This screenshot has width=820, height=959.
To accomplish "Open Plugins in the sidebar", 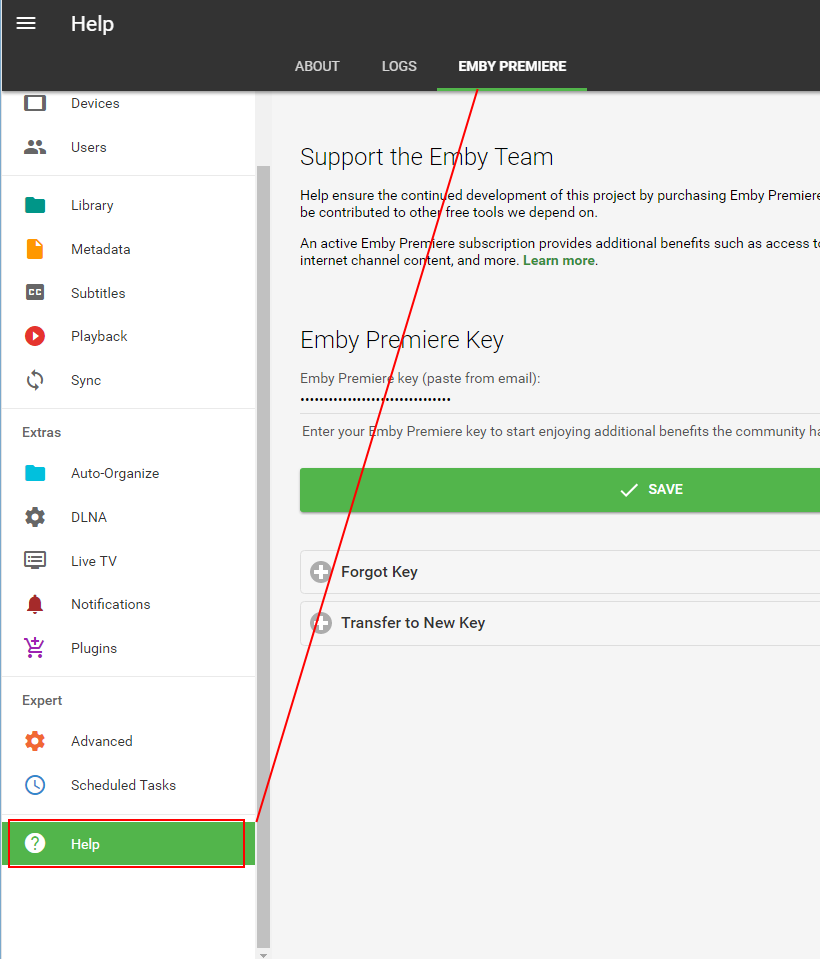I will point(128,648).
